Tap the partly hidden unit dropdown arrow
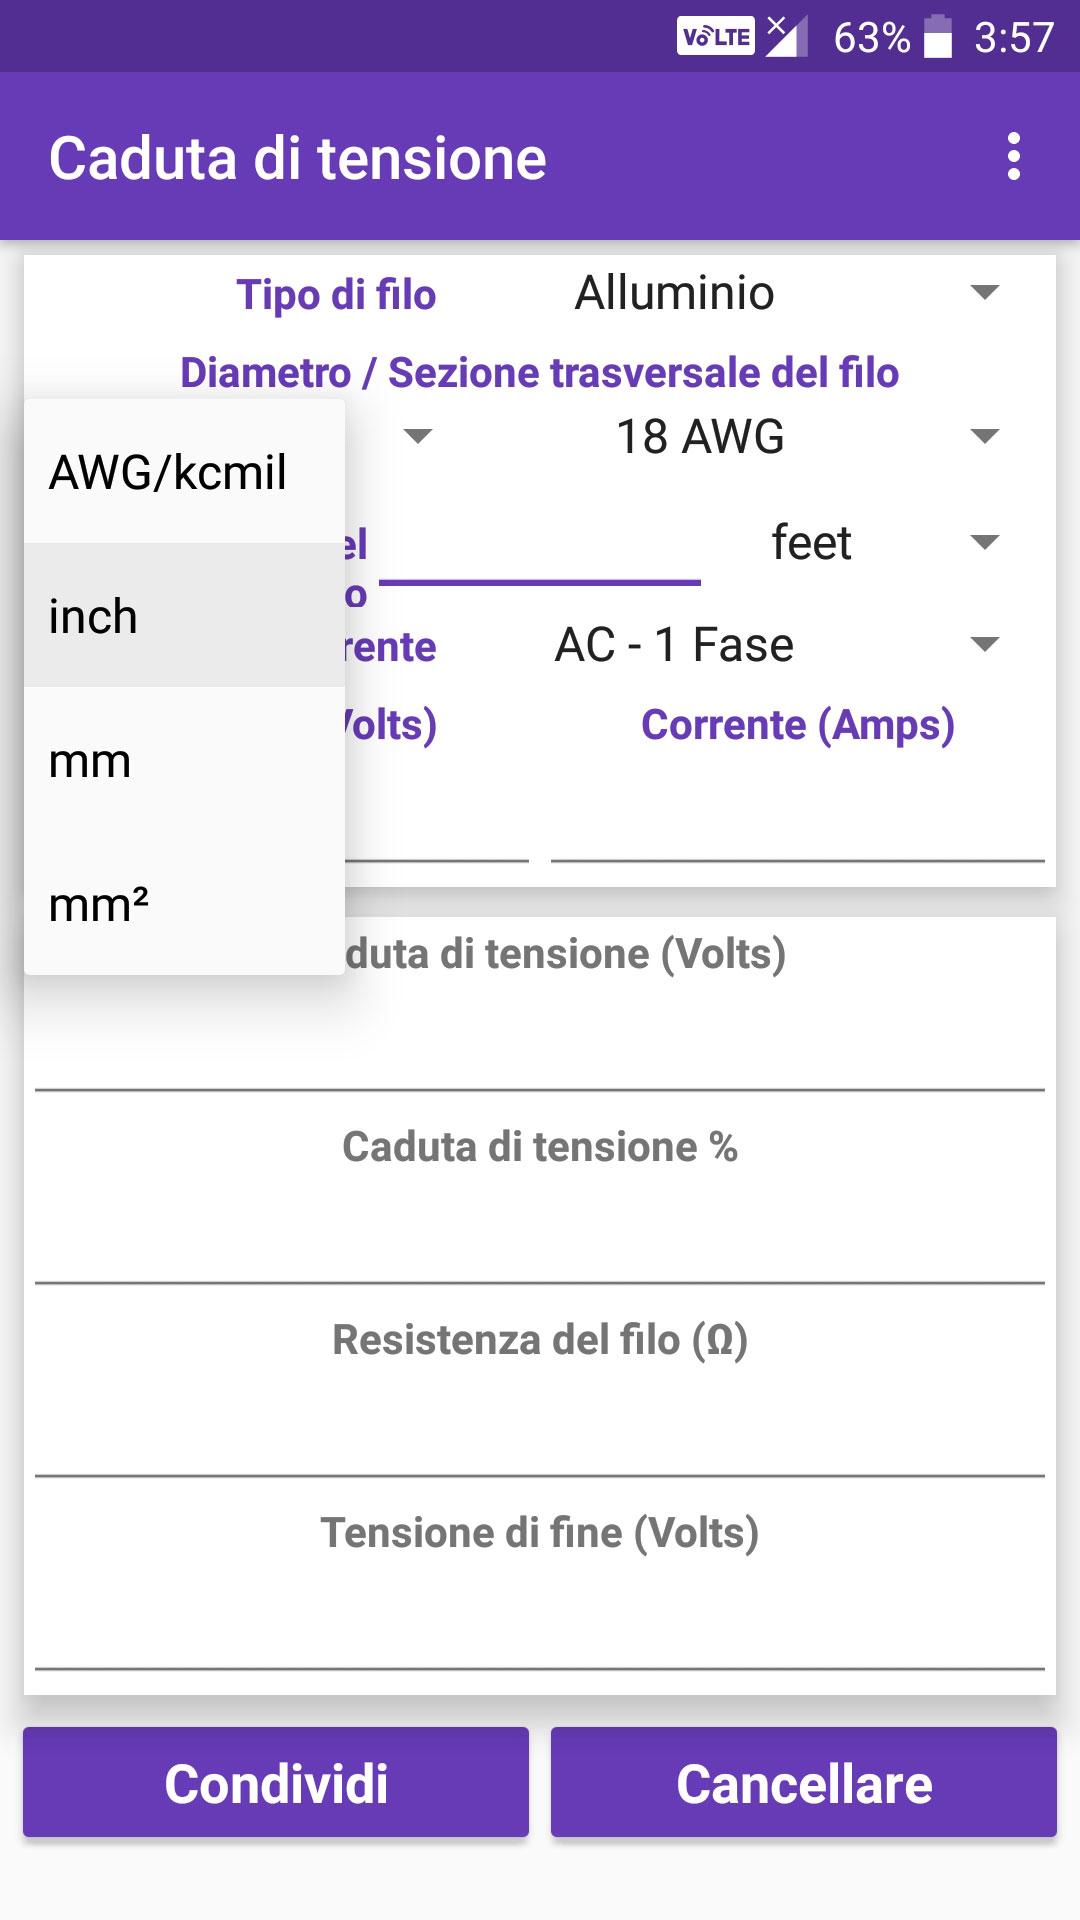Screen dimensions: 1080x1920 417,436
